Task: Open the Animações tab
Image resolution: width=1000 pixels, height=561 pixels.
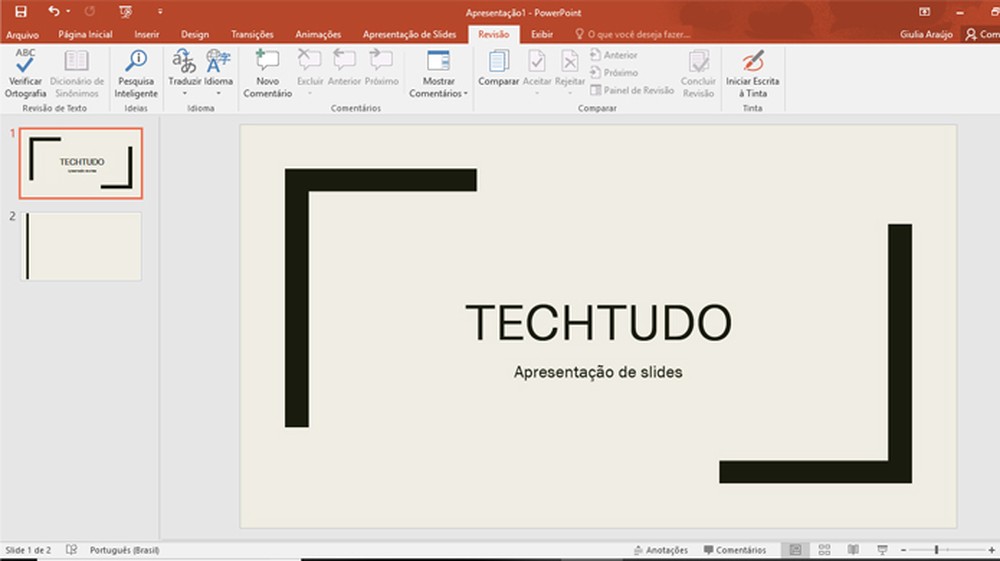Action: point(318,34)
